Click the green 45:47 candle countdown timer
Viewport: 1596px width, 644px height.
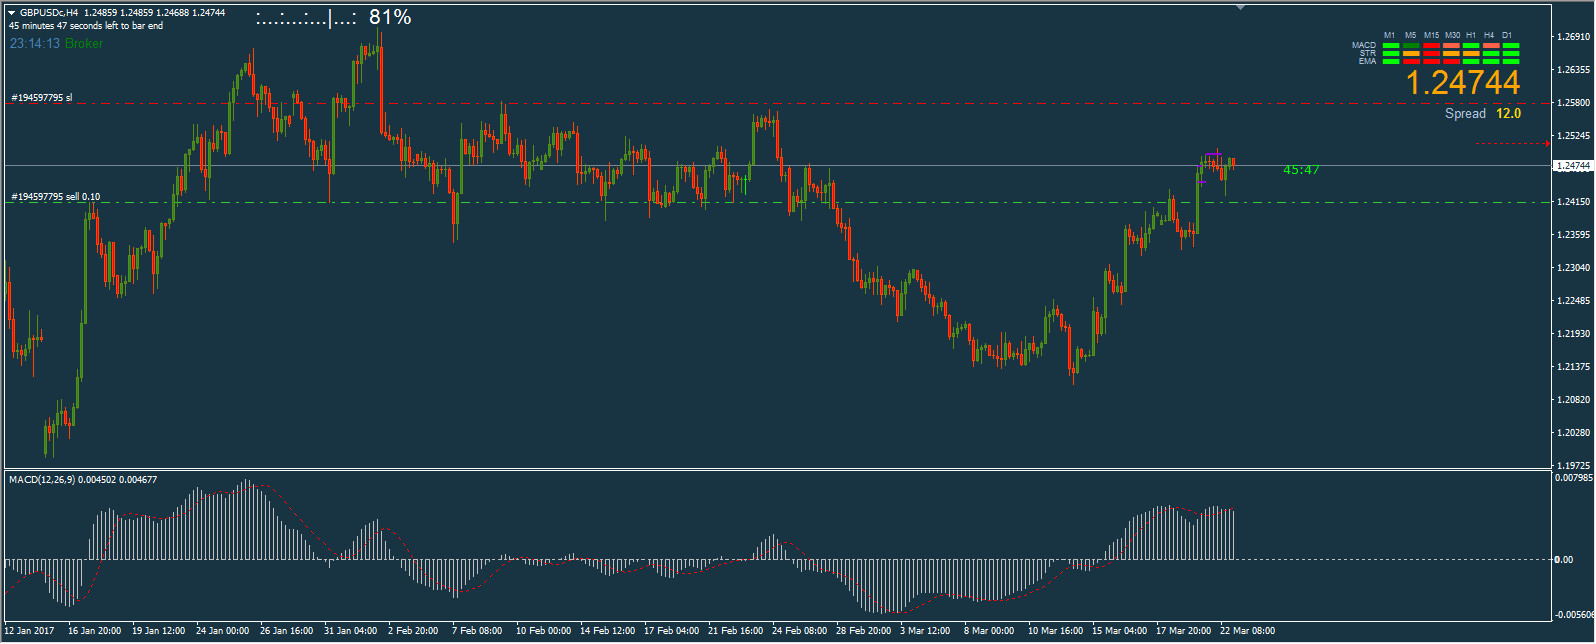(x=1301, y=170)
